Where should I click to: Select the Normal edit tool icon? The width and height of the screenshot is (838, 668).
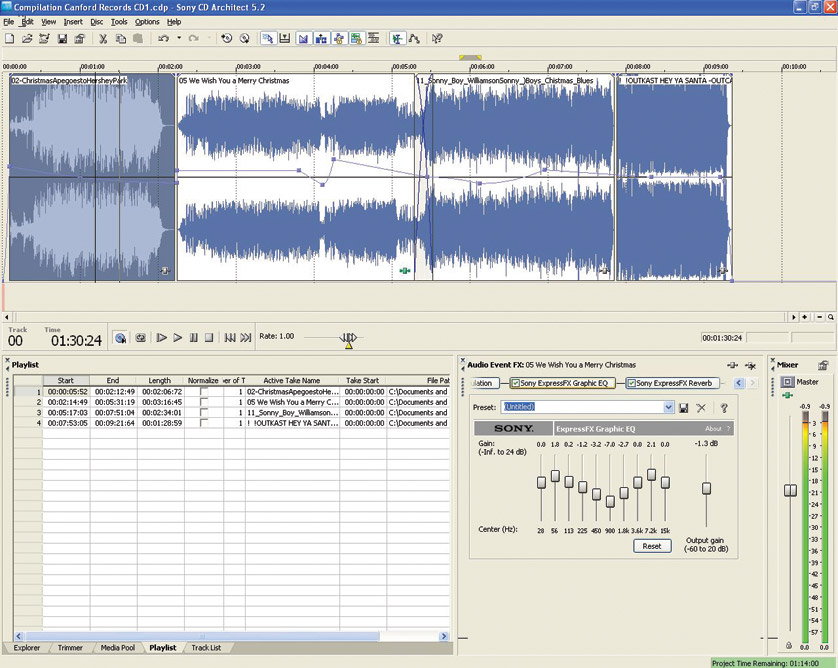coord(397,38)
